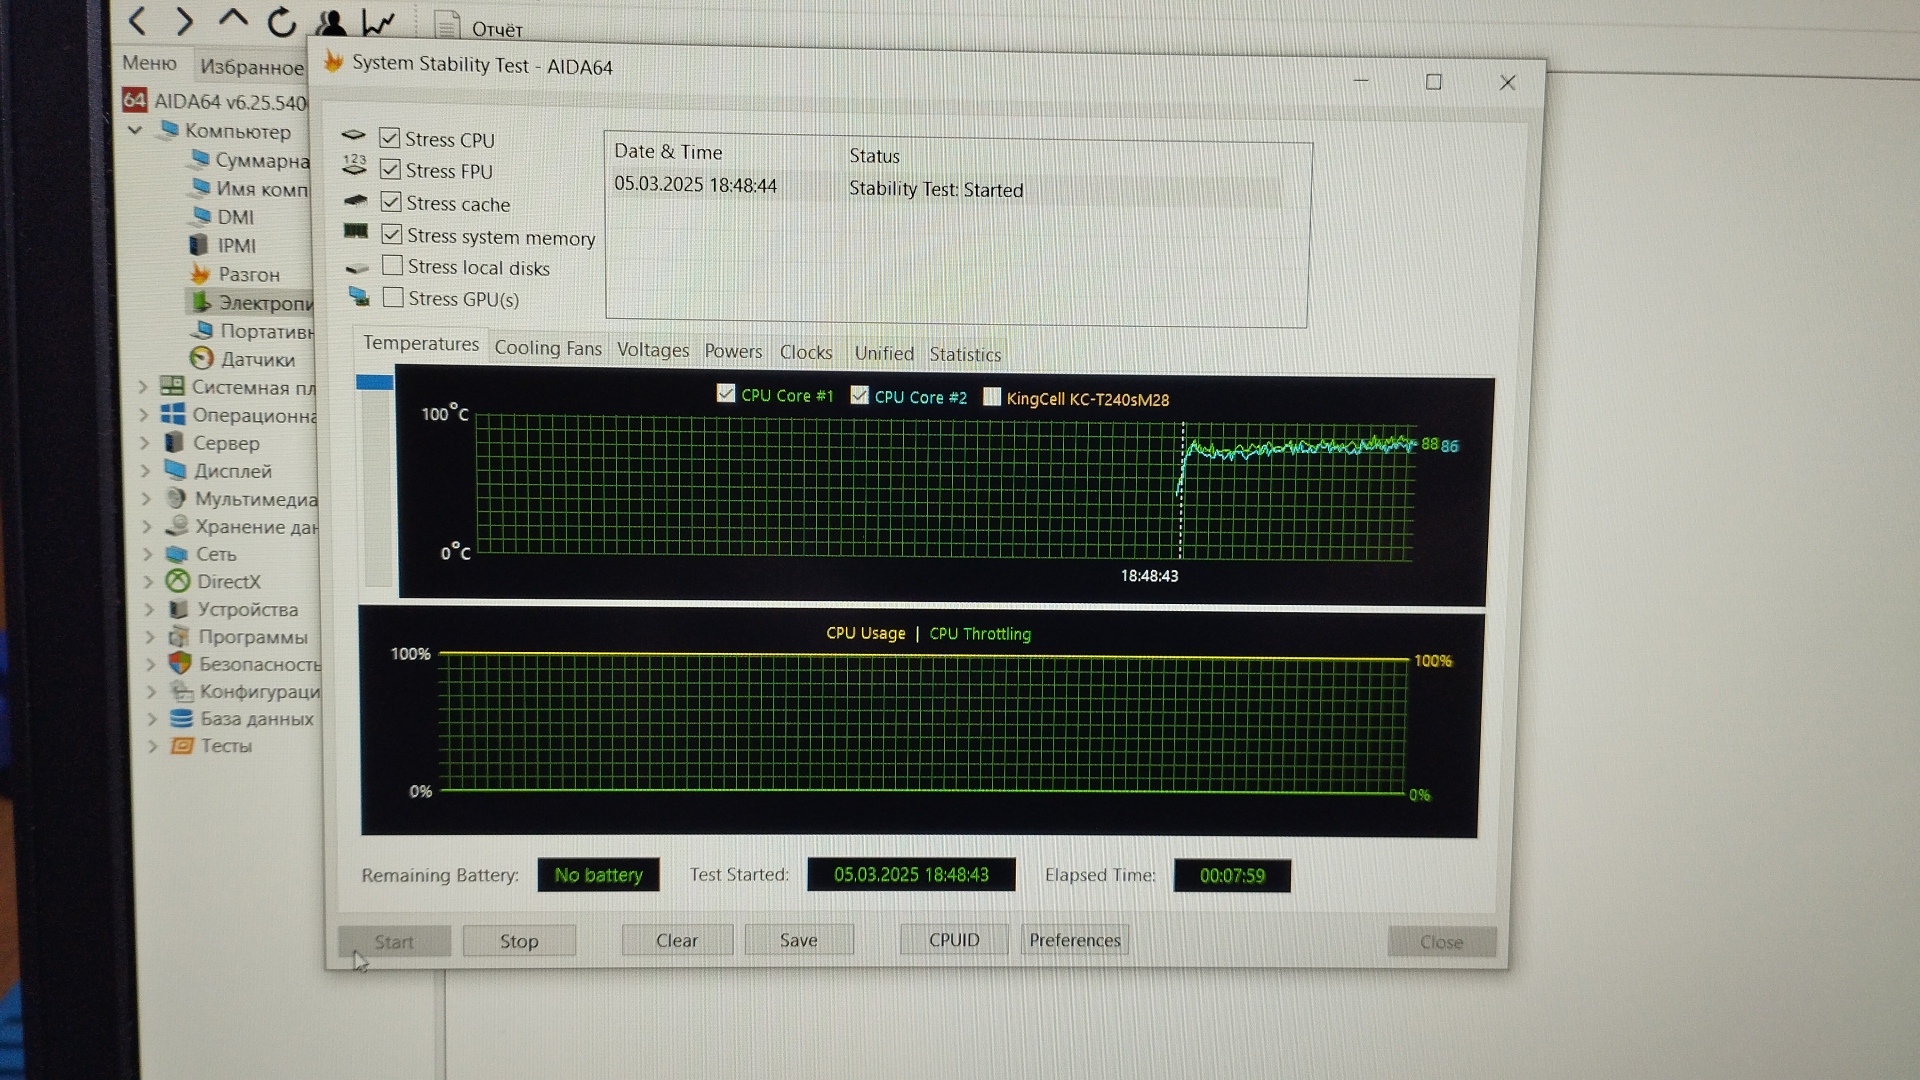Switch to the Clocks tab
Viewport: 1920px width, 1080px height.
click(x=806, y=352)
